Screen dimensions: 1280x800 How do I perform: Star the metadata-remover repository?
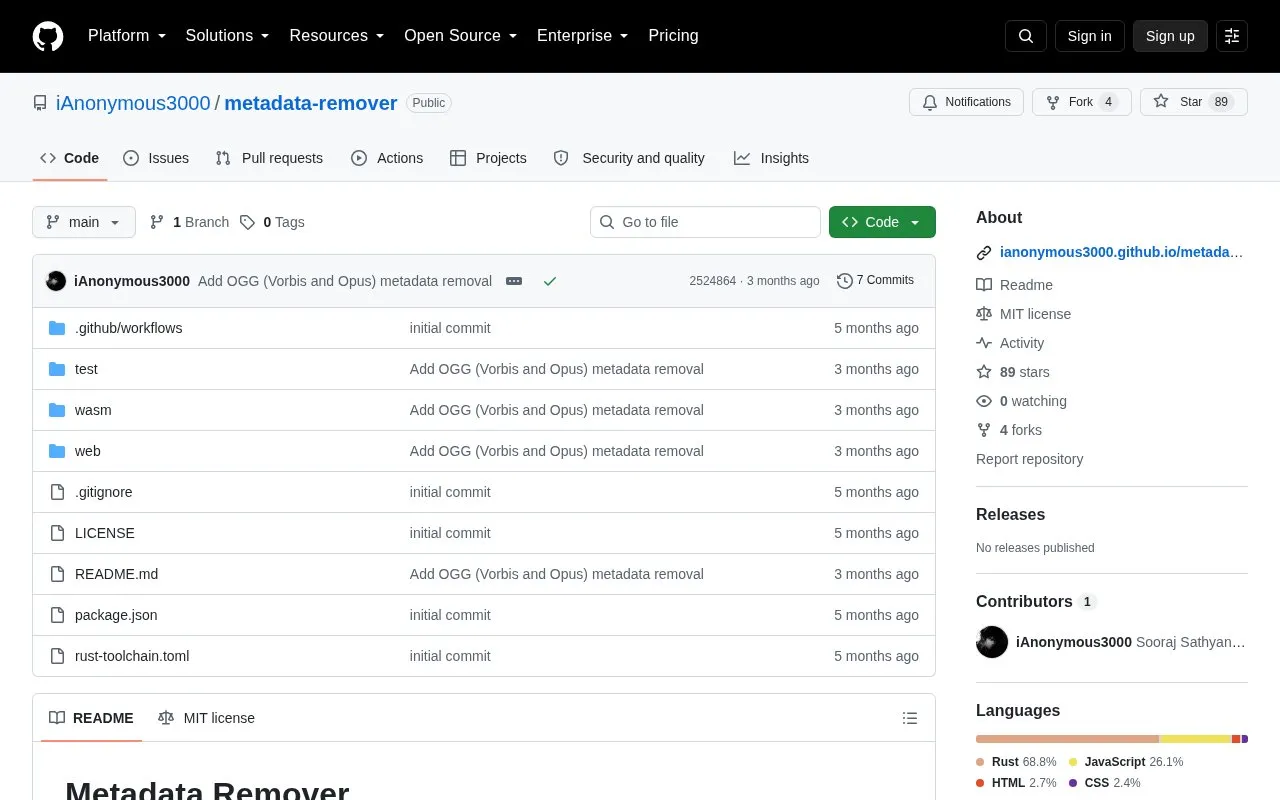1194,102
